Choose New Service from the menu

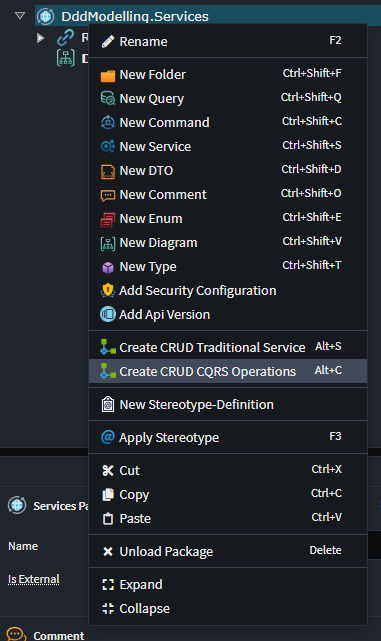click(x=228, y=146)
